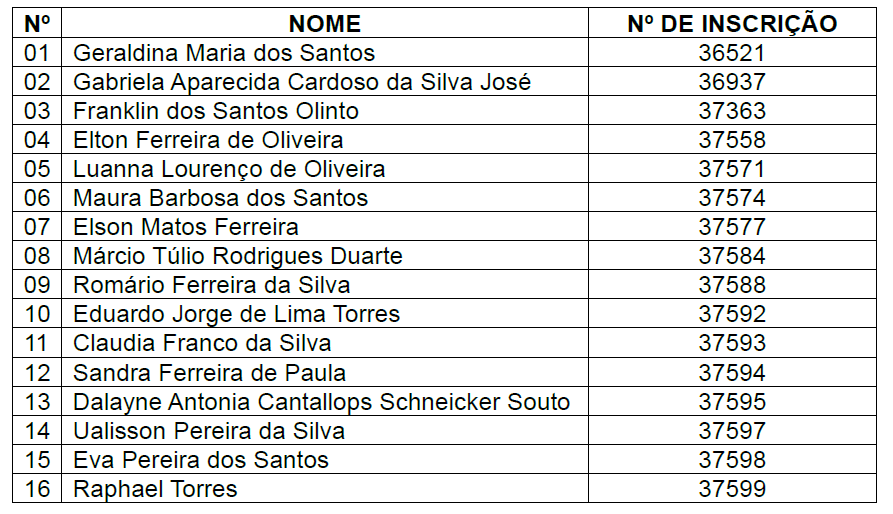
Task: Click Gabriela Aparecida Cardoso da Silva José
Action: (x=302, y=82)
